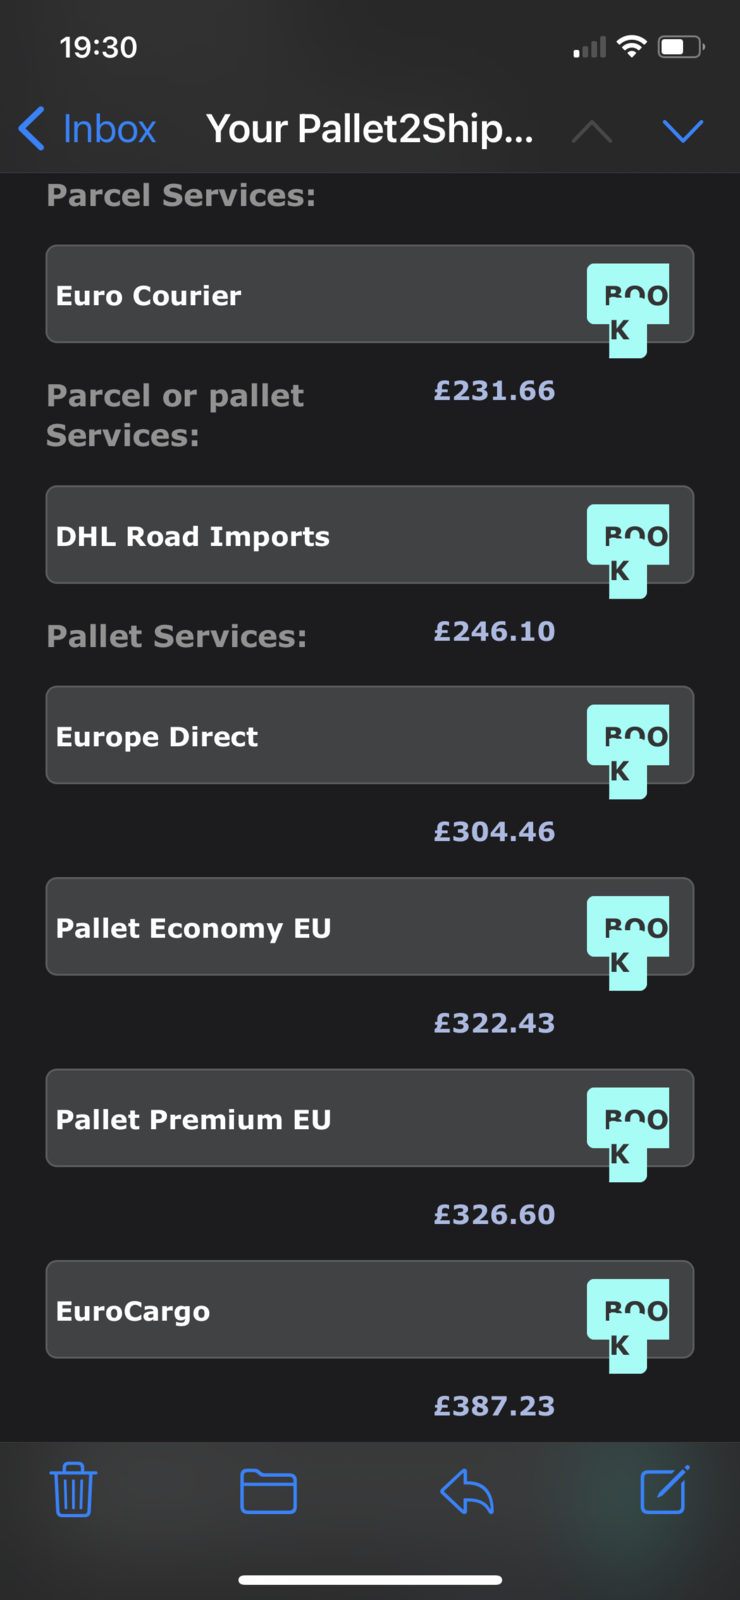Tap the battery indicator in status bar
The width and height of the screenshot is (740, 1600).
681,46
